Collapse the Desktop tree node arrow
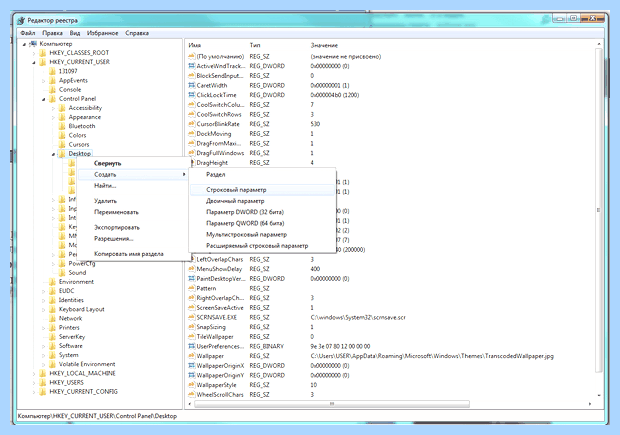The height and width of the screenshot is (435, 620). pos(53,154)
